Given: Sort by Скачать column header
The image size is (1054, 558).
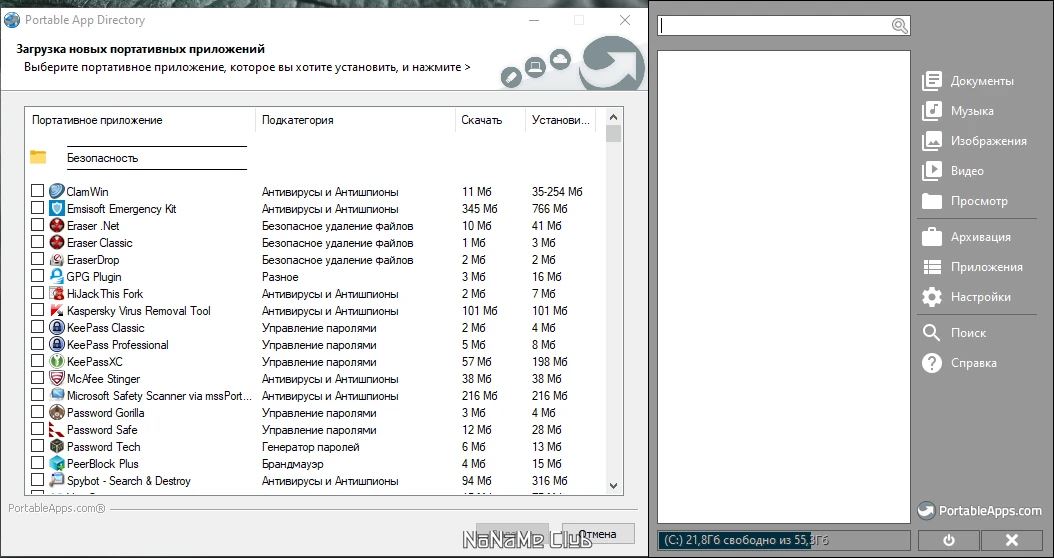Looking at the screenshot, I should [490, 120].
